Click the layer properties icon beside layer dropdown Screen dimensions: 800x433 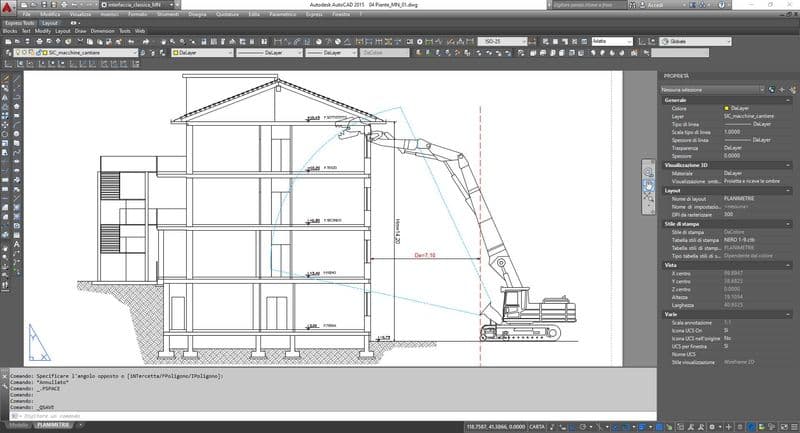point(8,52)
